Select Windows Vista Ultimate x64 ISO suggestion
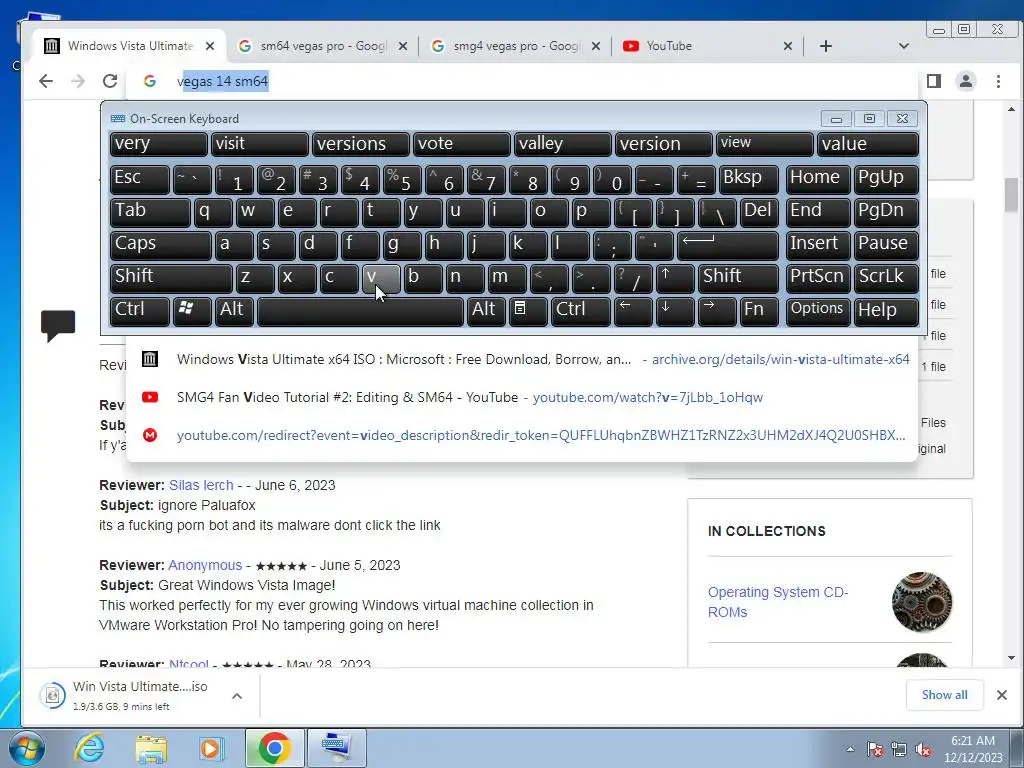The height and width of the screenshot is (768, 1024). coord(522,359)
